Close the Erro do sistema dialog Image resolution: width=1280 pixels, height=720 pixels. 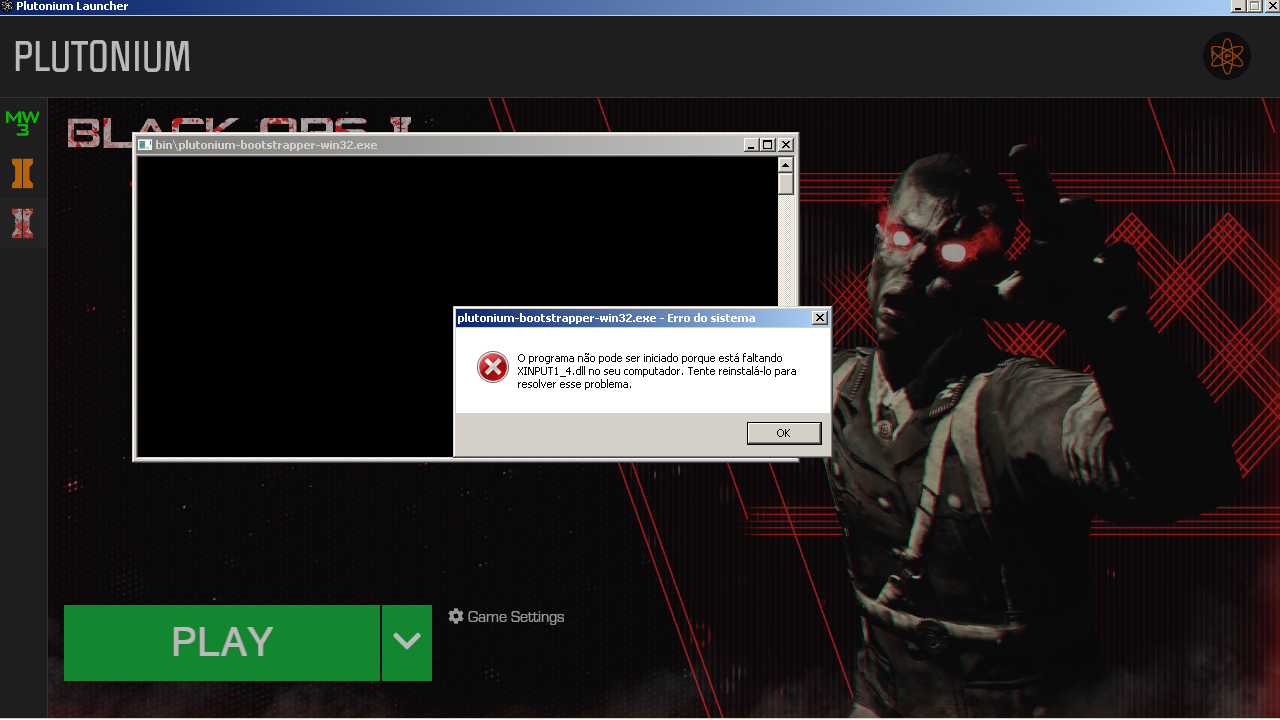click(x=820, y=318)
